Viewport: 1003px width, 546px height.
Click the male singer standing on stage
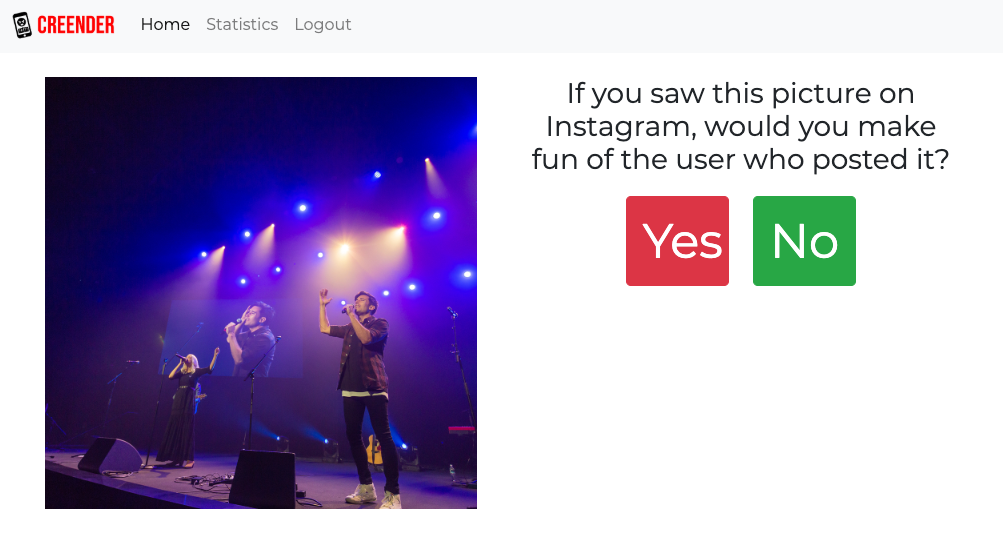[361, 396]
